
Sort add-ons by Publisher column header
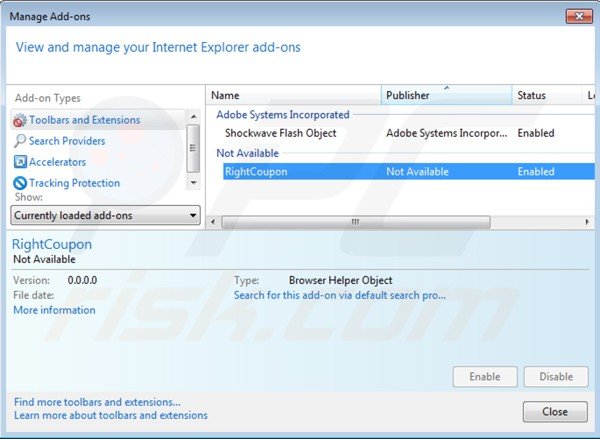click(x=447, y=95)
